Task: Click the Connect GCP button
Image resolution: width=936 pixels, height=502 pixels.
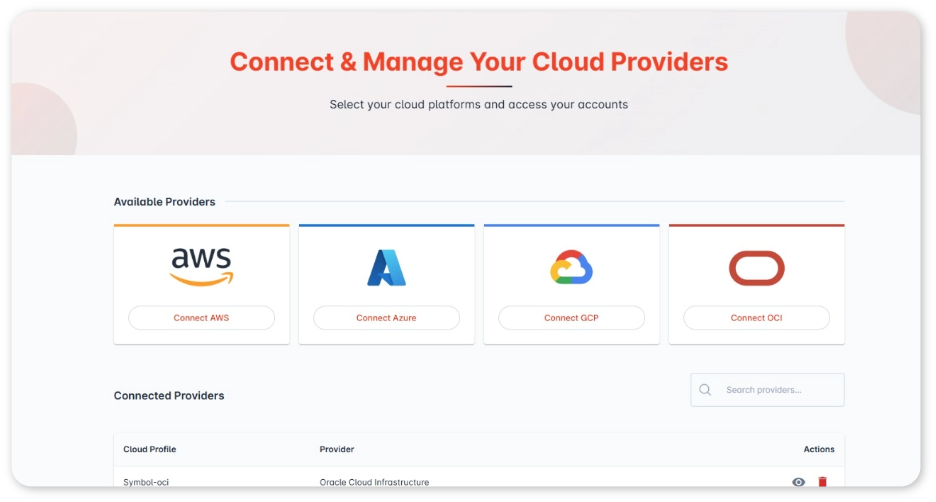Action: click(571, 318)
